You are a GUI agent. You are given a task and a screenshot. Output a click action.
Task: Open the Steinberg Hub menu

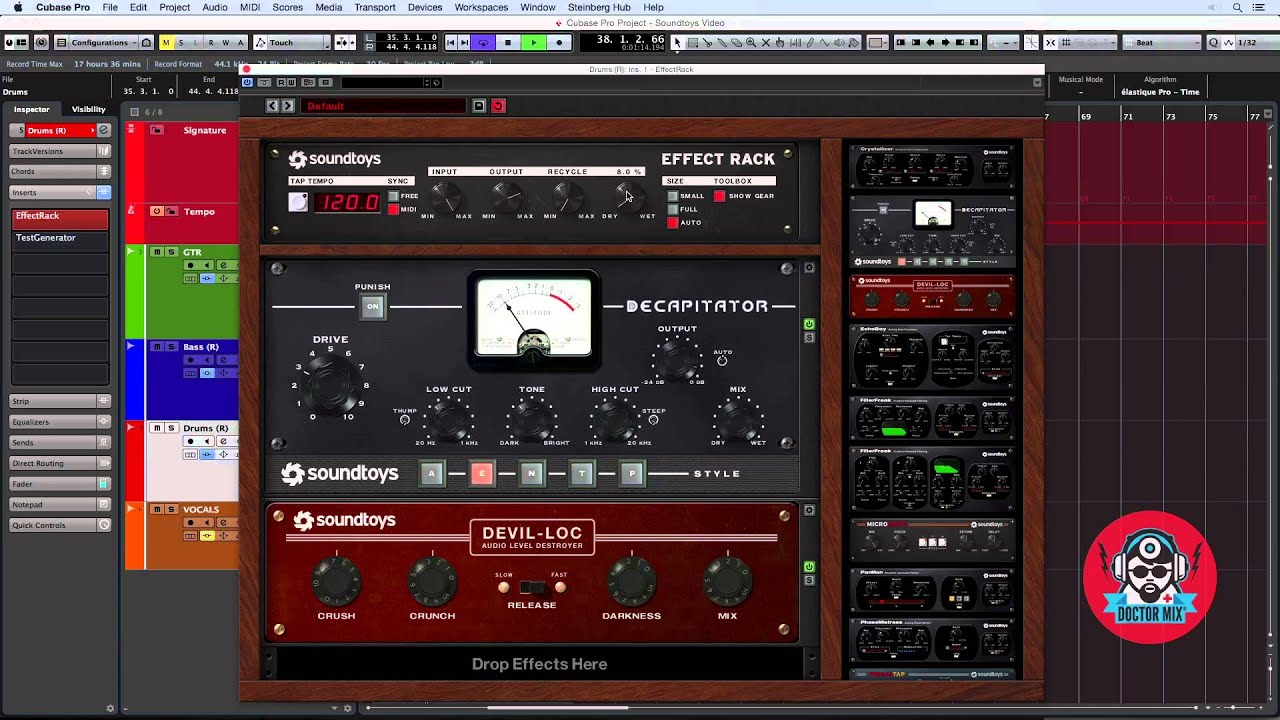click(x=599, y=7)
